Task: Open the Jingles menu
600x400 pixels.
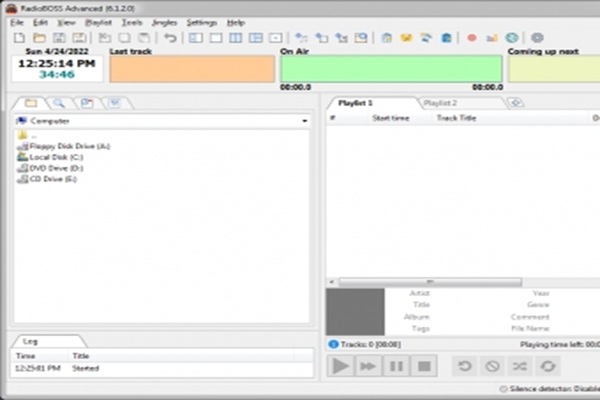Action: (164, 22)
